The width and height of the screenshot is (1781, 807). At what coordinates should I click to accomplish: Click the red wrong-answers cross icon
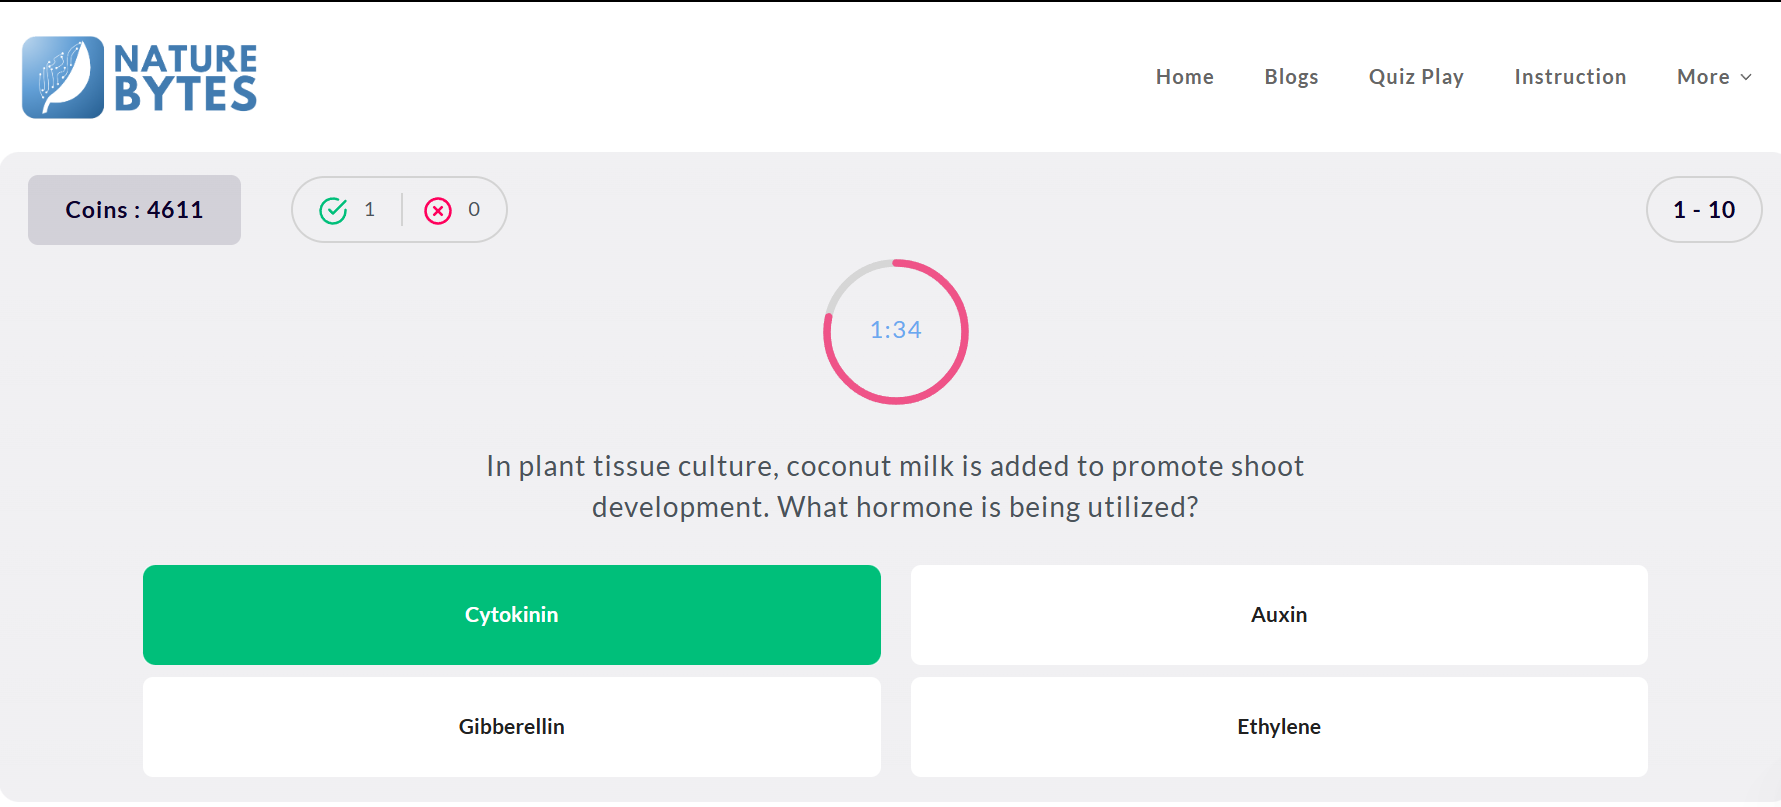(438, 210)
